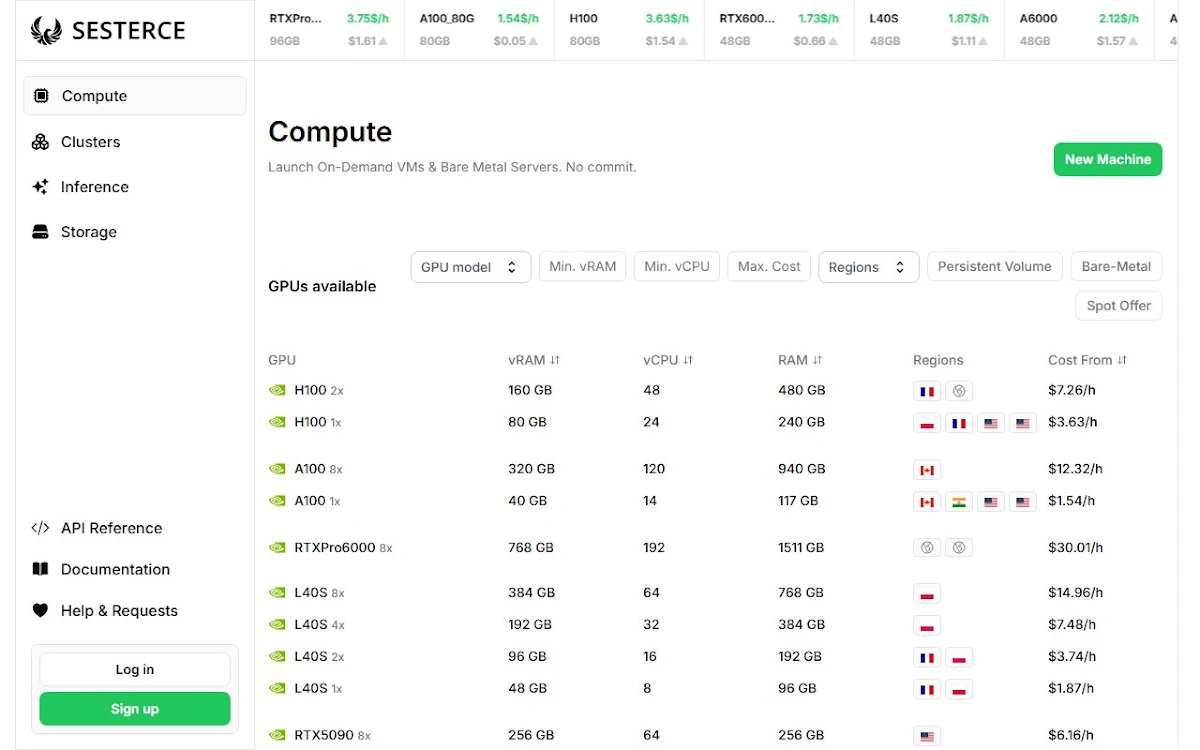Click the Min. vCPU filter field
Screen dimensions: 1200x750
pos(677,267)
